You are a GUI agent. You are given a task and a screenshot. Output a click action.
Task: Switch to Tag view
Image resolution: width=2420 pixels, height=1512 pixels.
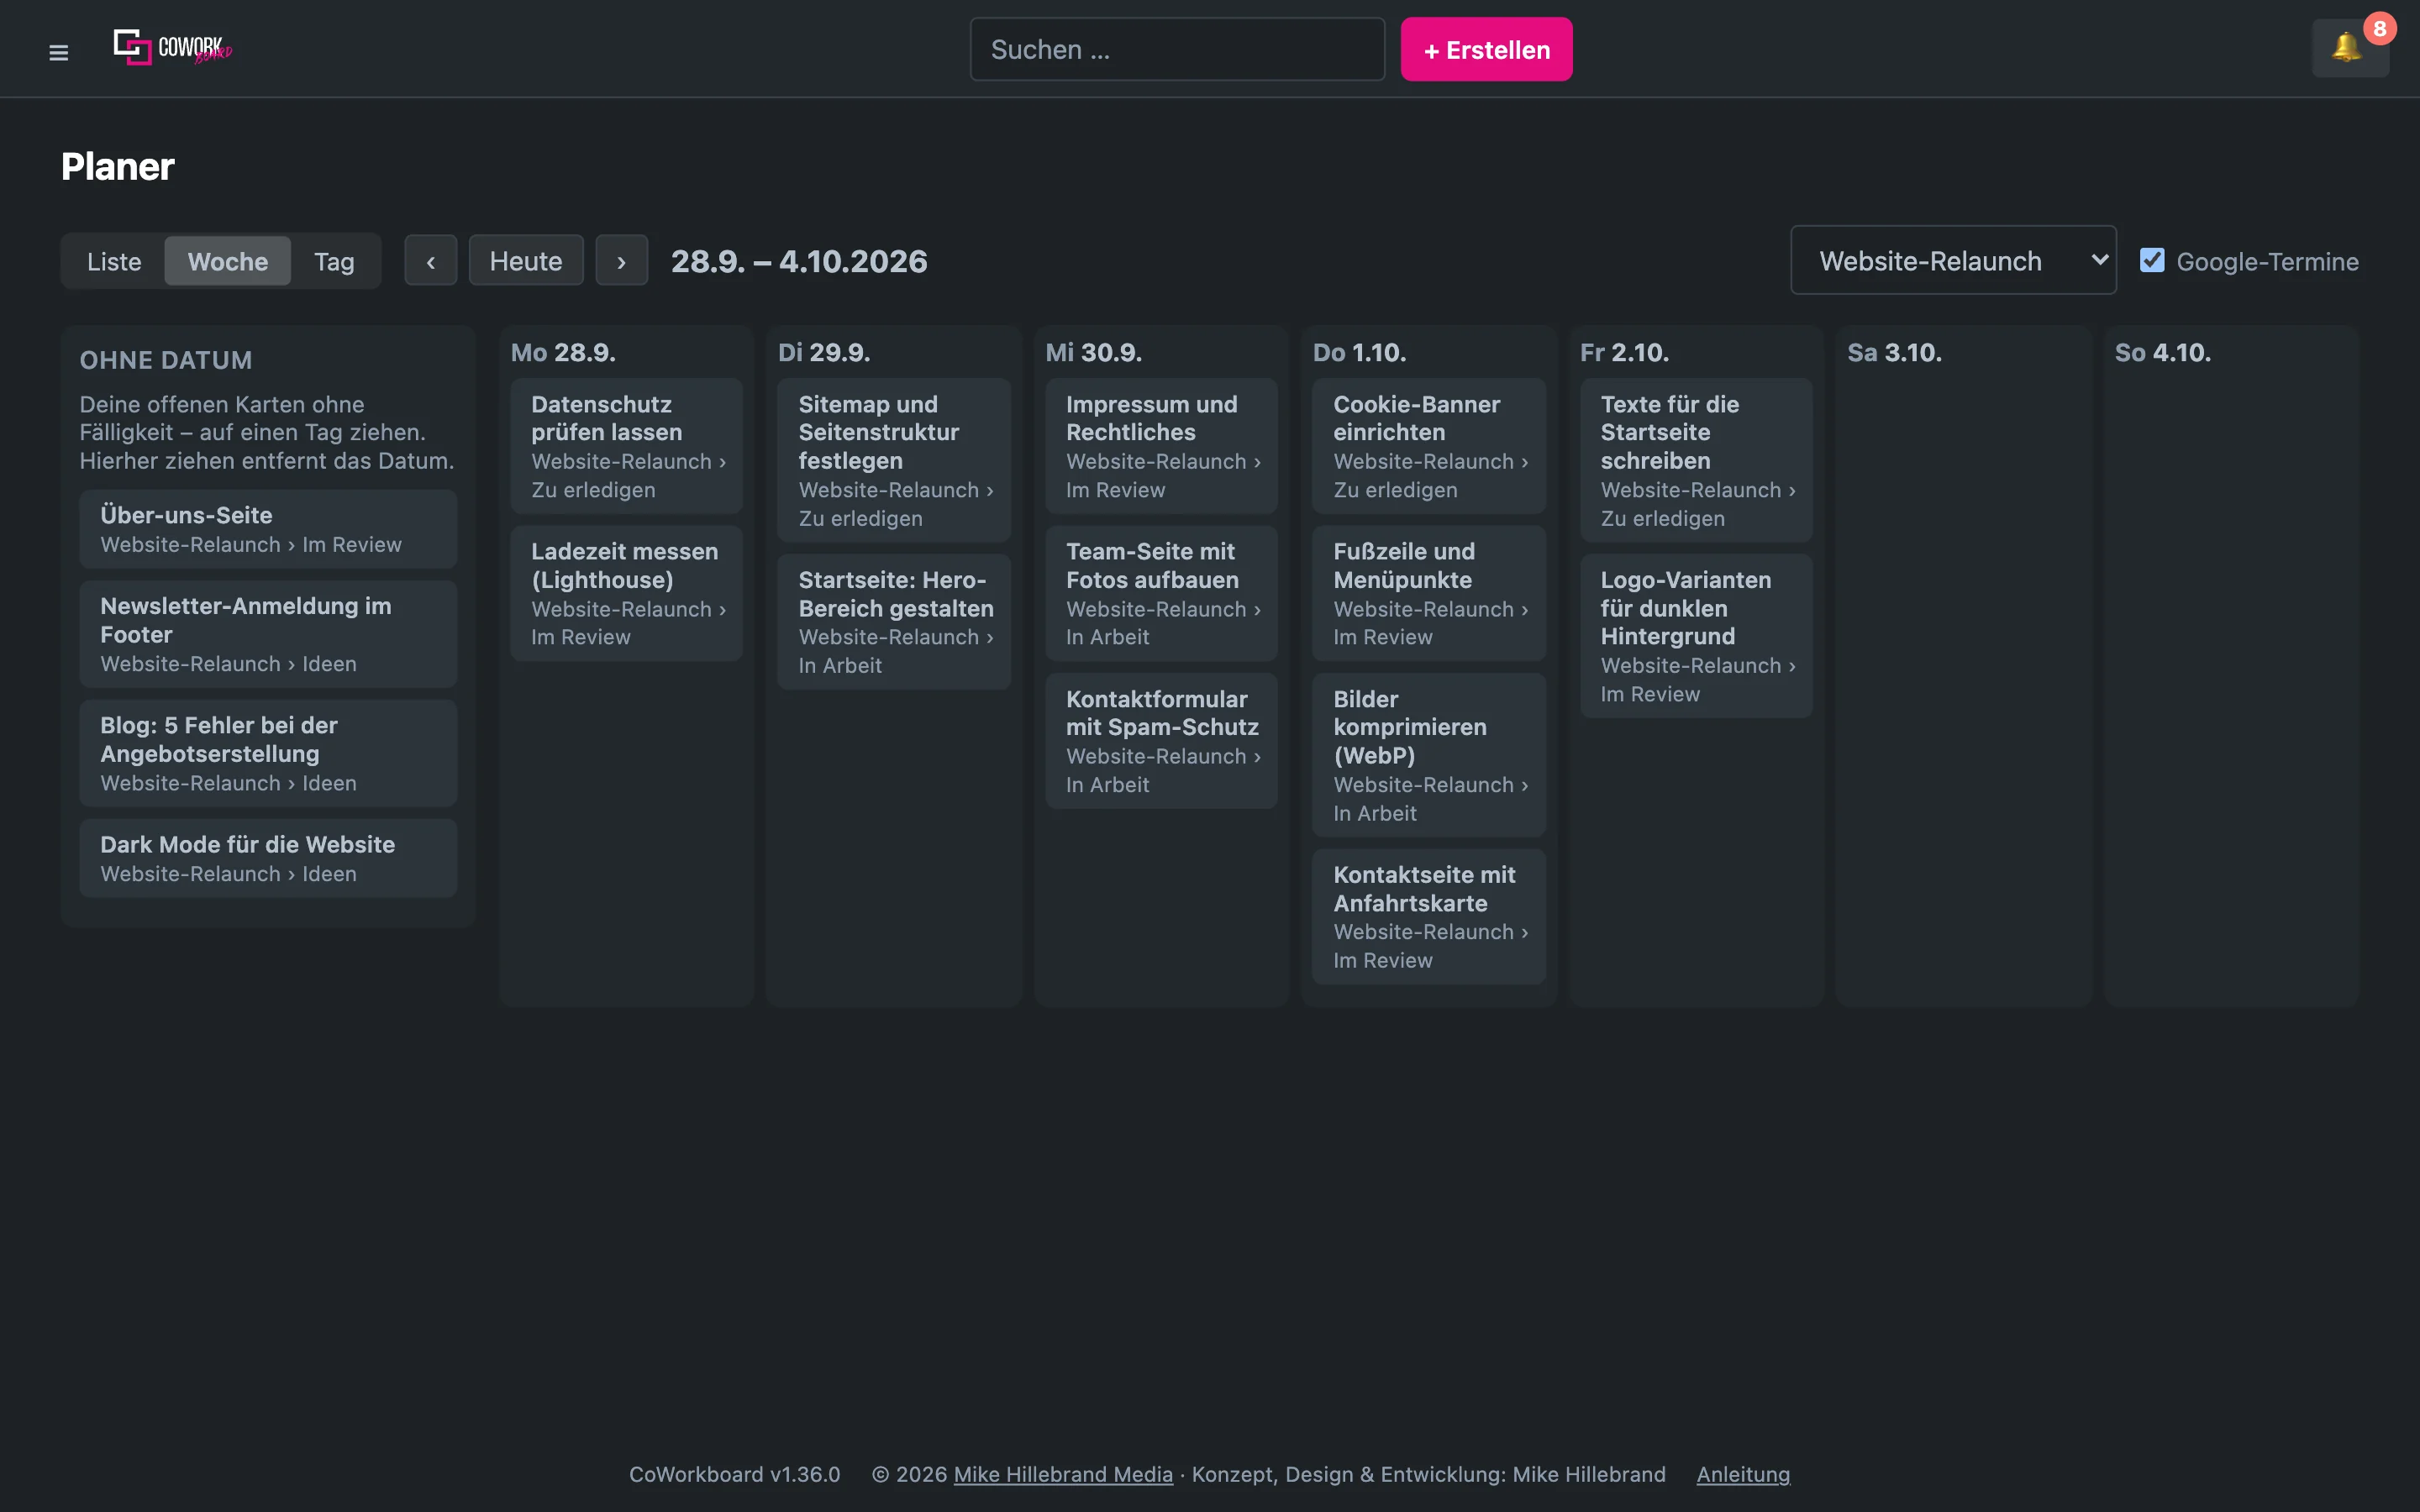tap(334, 261)
